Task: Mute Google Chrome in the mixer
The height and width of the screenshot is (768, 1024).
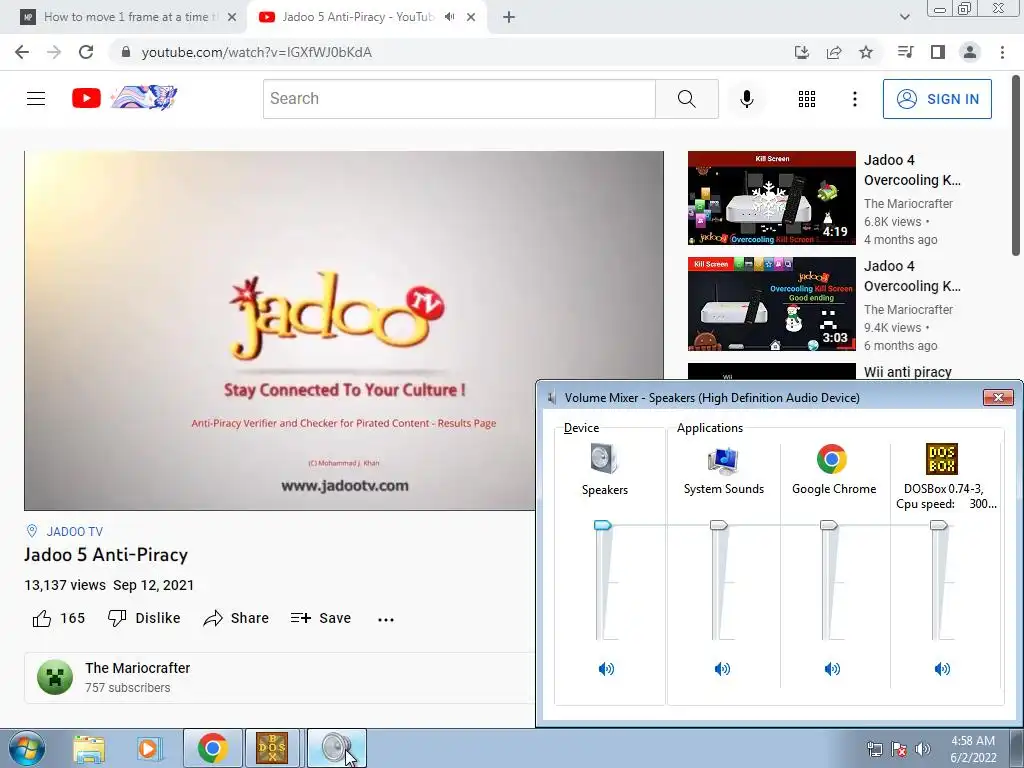Action: point(832,669)
